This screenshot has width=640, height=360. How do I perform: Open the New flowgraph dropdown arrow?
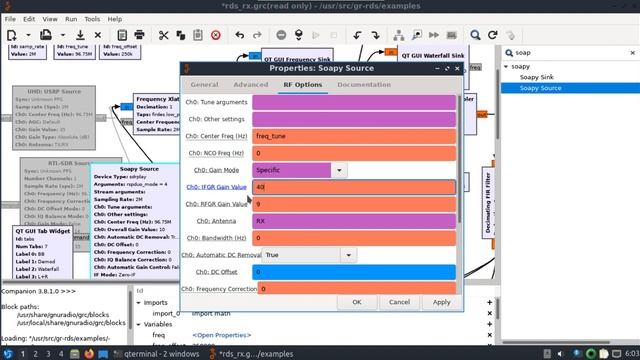[x=28, y=35]
